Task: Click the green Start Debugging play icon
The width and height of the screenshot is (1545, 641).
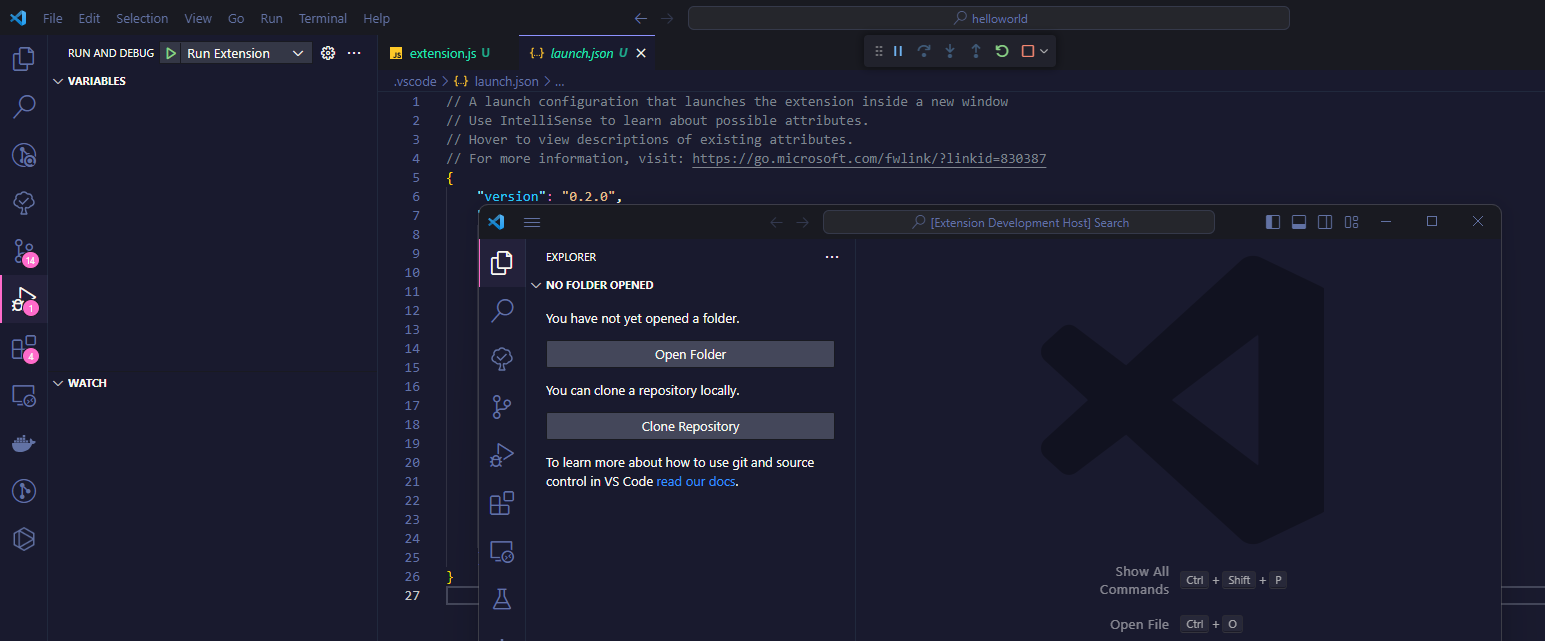Action: tap(171, 53)
